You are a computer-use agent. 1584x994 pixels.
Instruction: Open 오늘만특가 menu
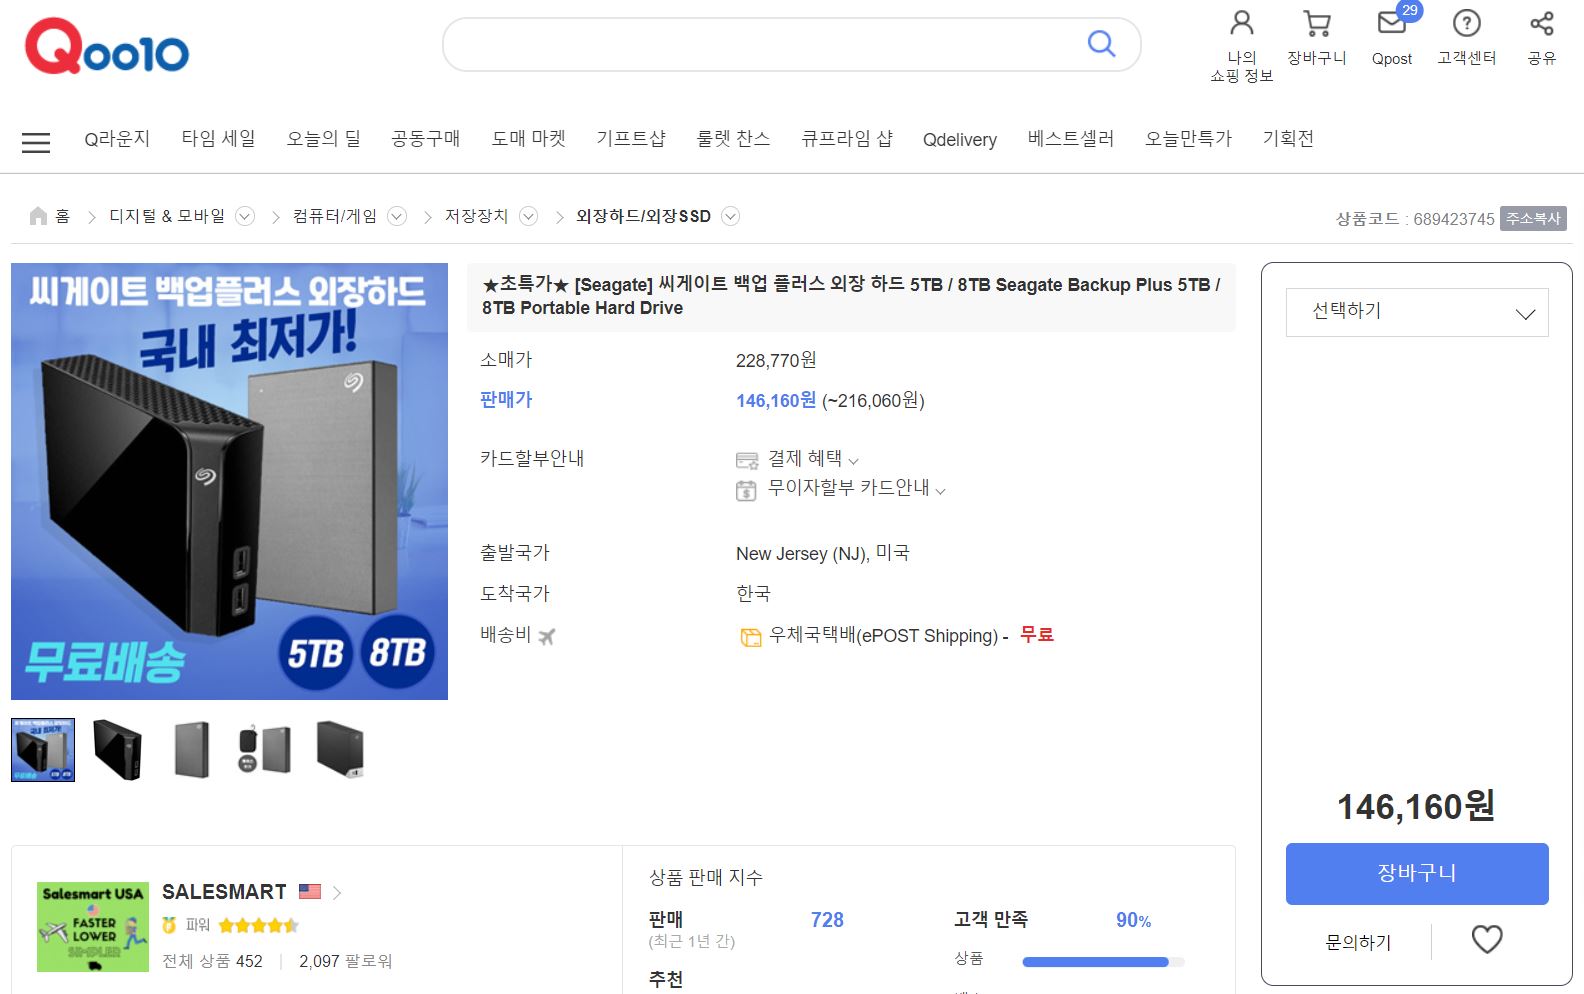tap(1188, 139)
